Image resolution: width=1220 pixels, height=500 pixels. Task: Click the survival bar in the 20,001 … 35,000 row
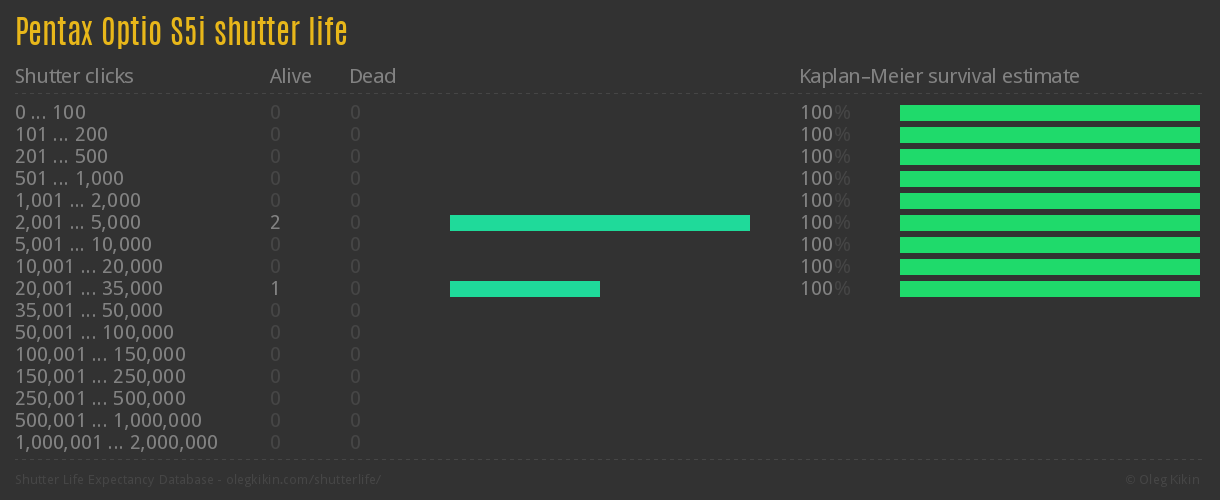[1049, 289]
